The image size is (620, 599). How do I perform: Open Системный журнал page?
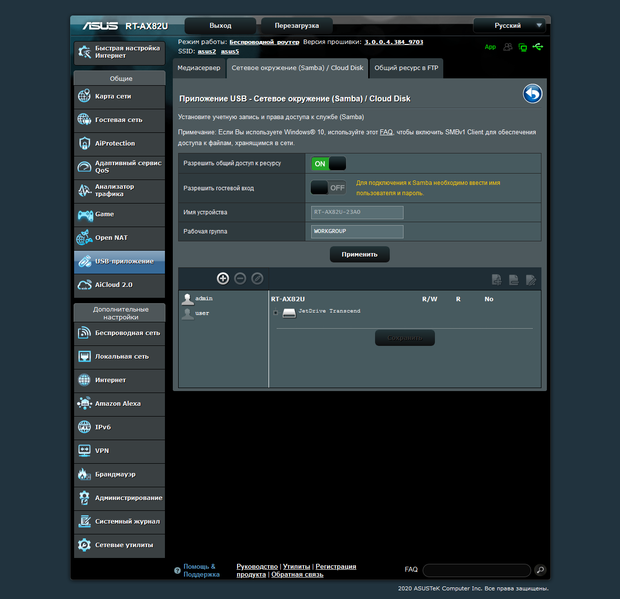tap(119, 522)
